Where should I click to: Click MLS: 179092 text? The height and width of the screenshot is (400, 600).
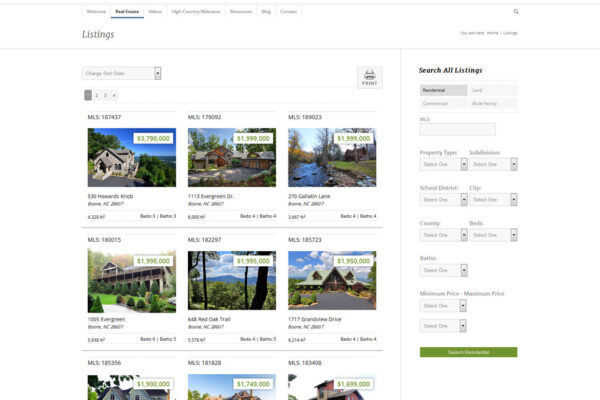[204, 117]
